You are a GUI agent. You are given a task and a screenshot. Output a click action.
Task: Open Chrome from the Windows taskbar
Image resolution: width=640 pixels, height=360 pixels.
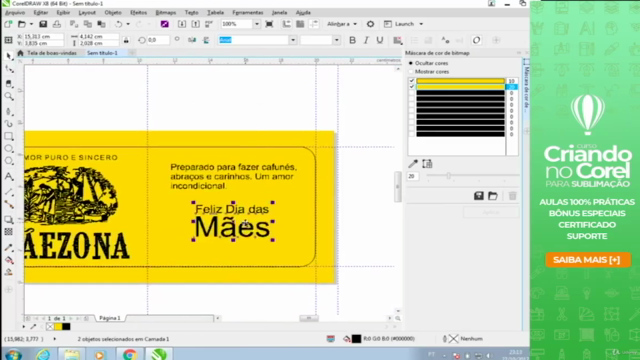[x=130, y=354]
